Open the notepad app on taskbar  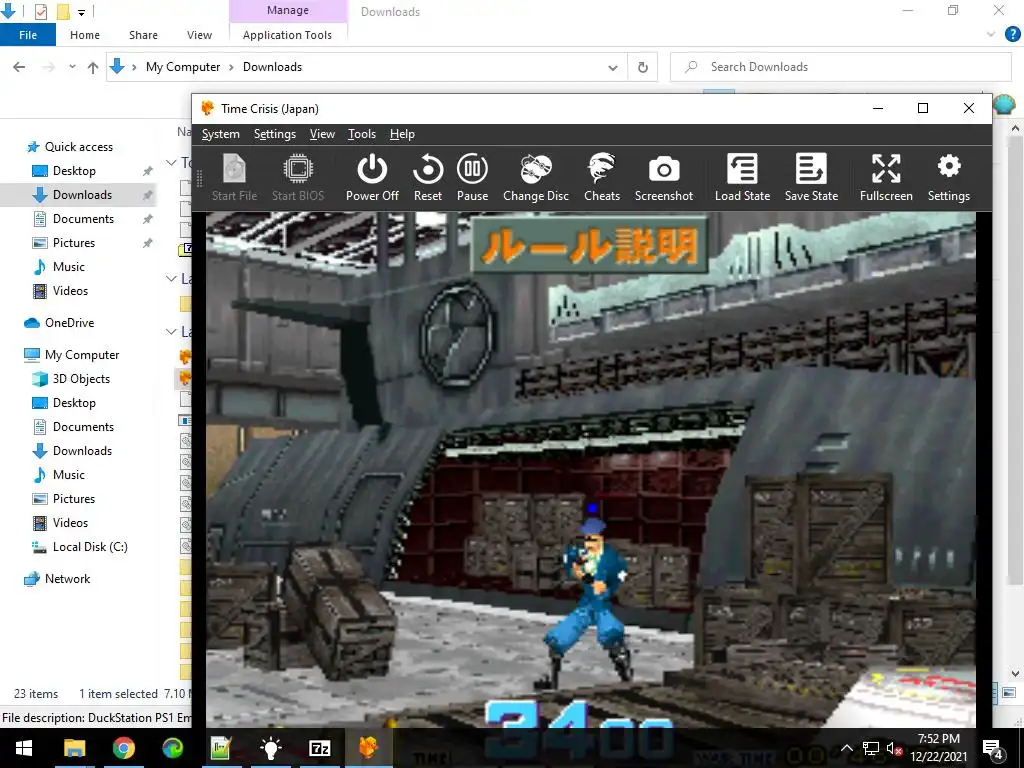point(221,748)
